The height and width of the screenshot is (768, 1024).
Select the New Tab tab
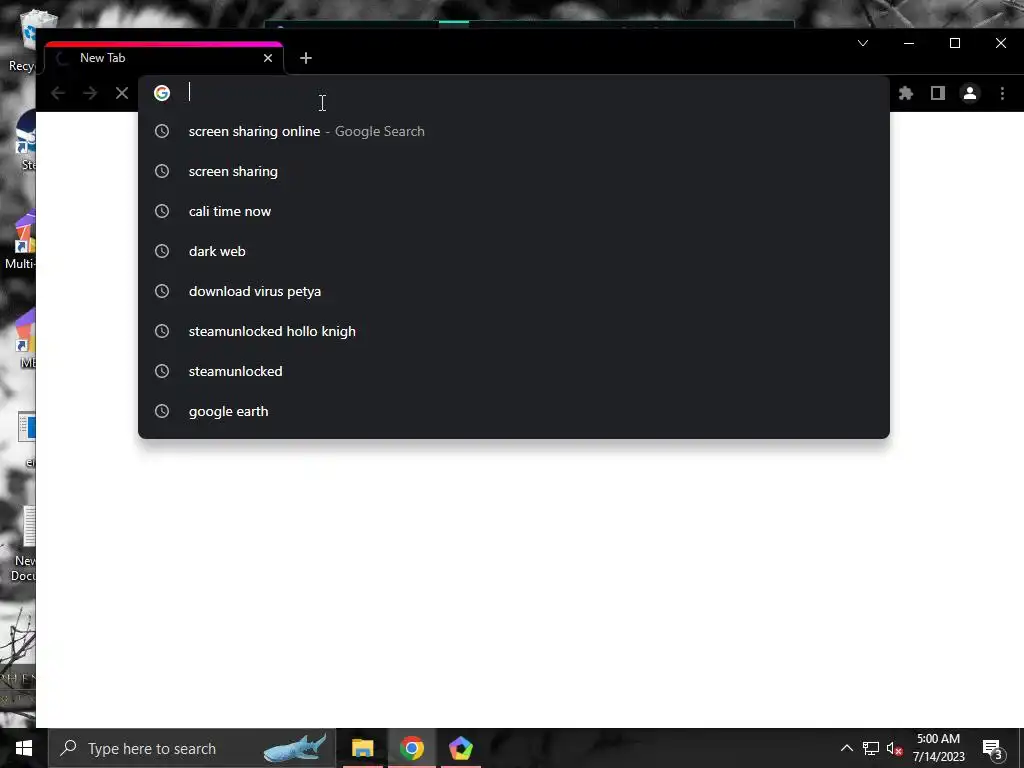click(164, 58)
